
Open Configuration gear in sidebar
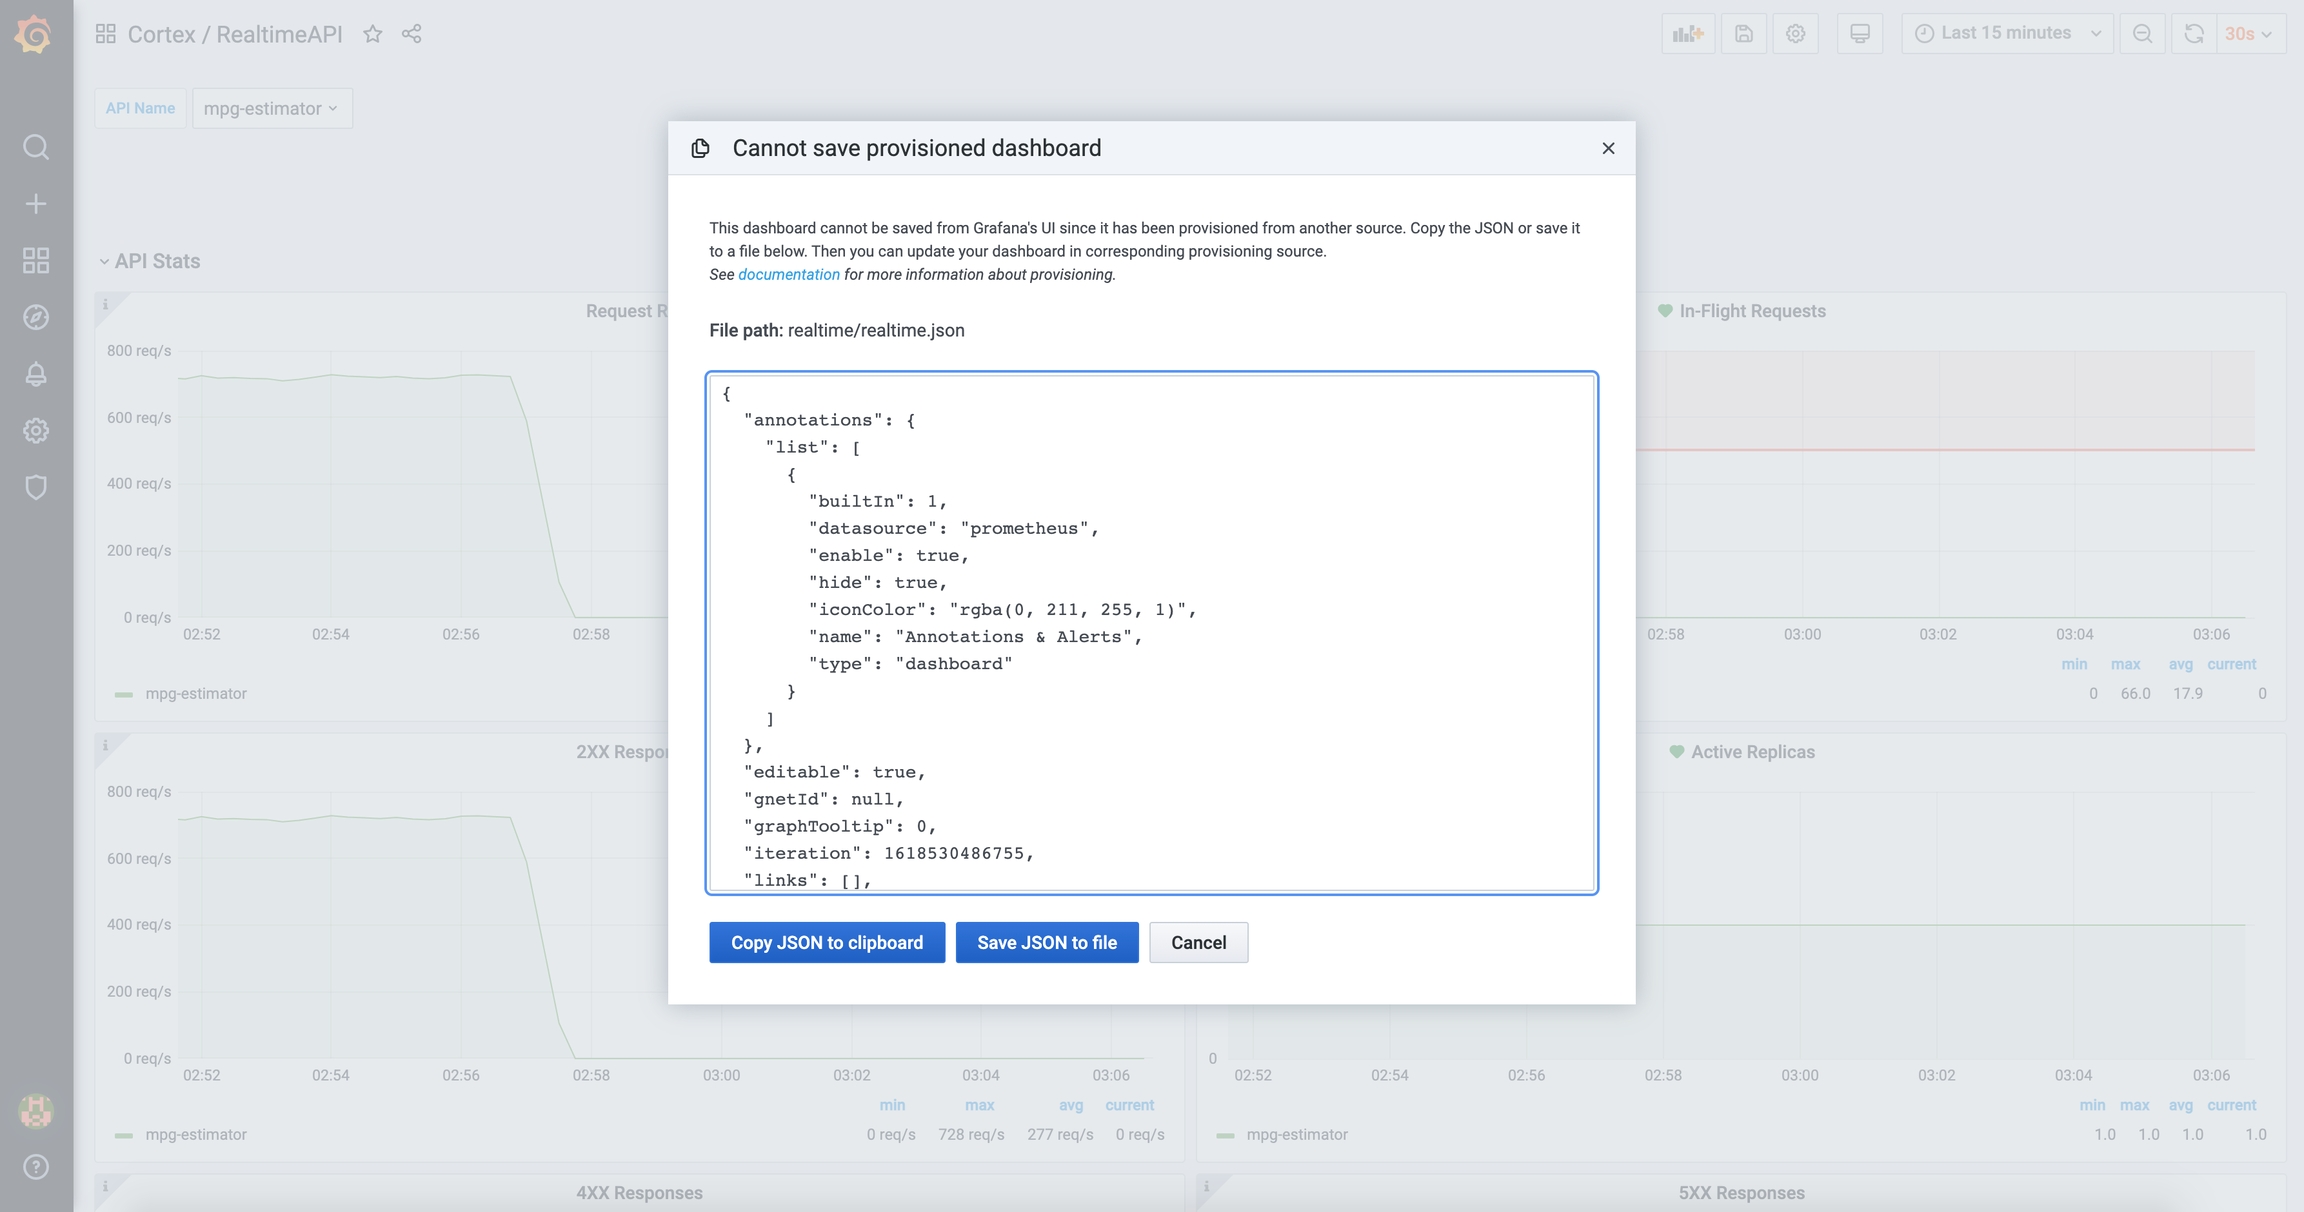(36, 431)
